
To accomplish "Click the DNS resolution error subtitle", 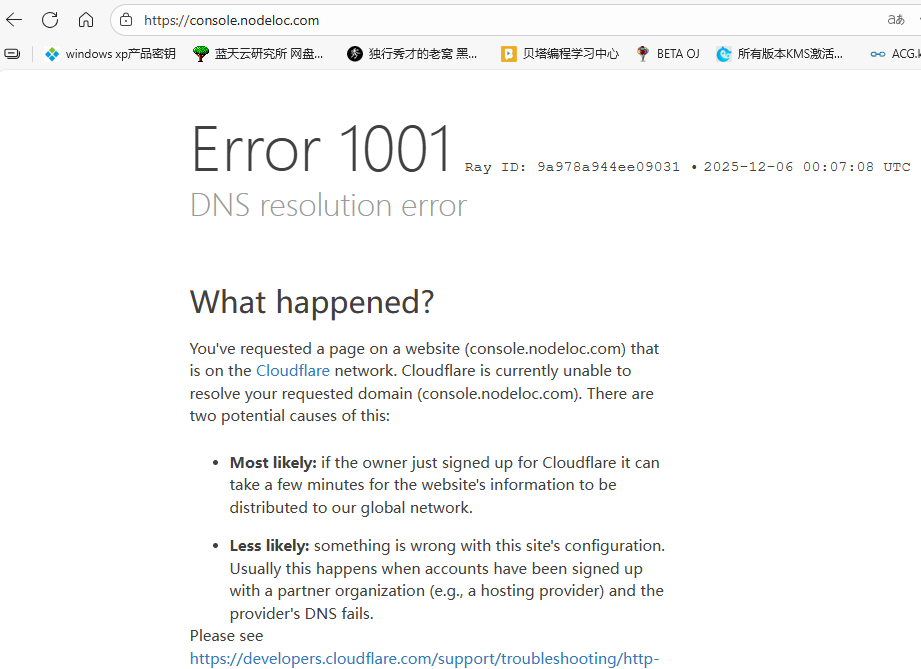I will click(x=328, y=205).
